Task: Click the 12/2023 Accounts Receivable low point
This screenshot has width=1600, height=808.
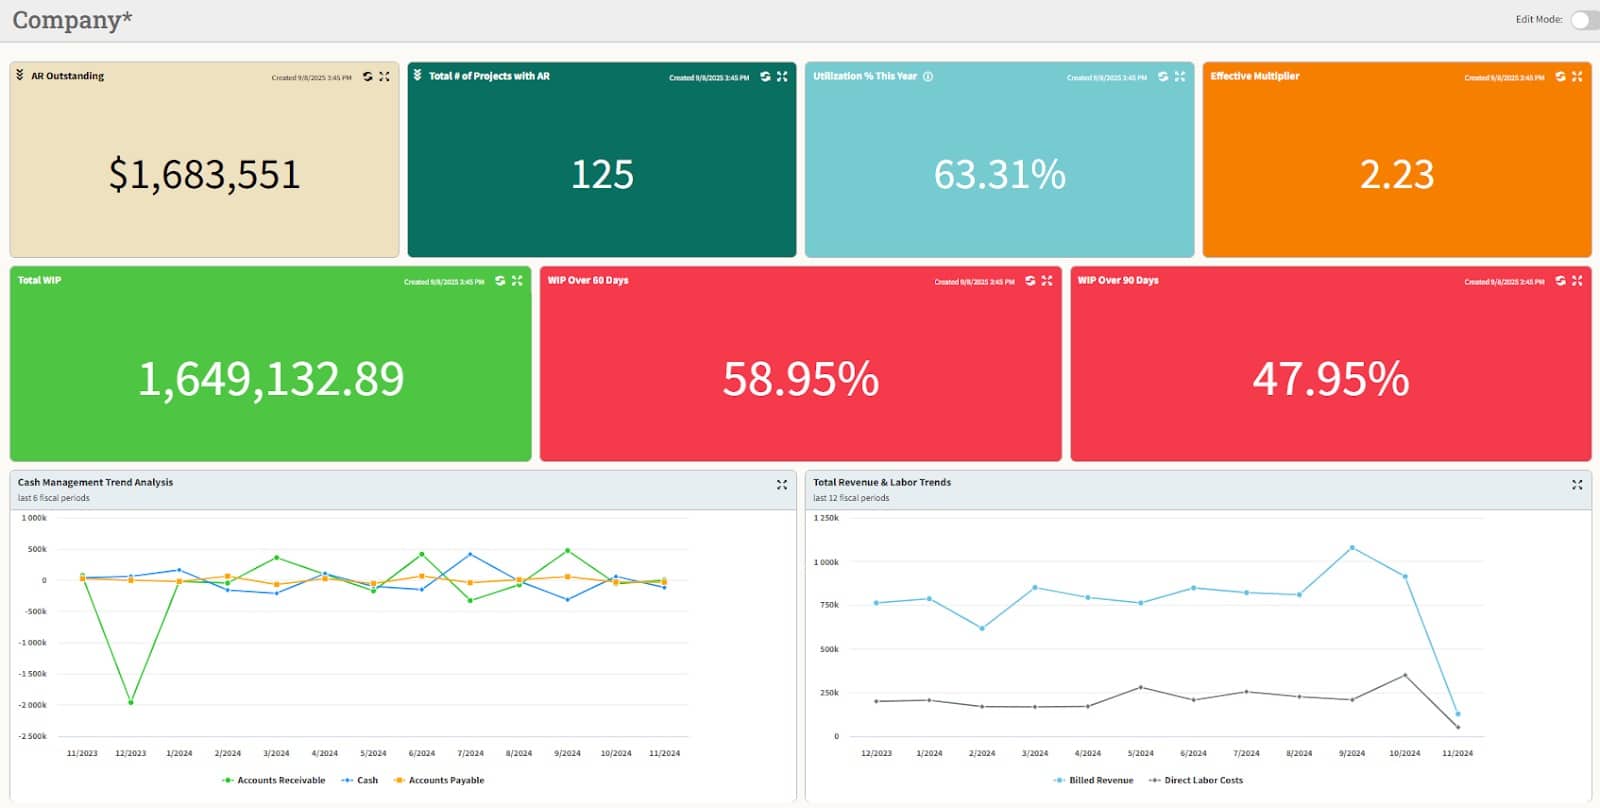Action: tap(131, 702)
